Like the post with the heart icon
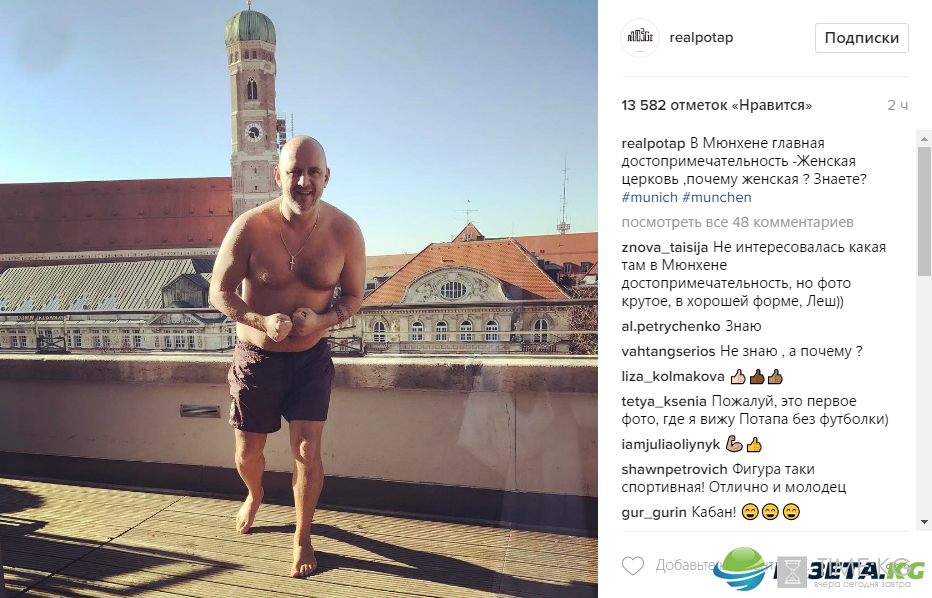932x598 pixels. [633, 565]
